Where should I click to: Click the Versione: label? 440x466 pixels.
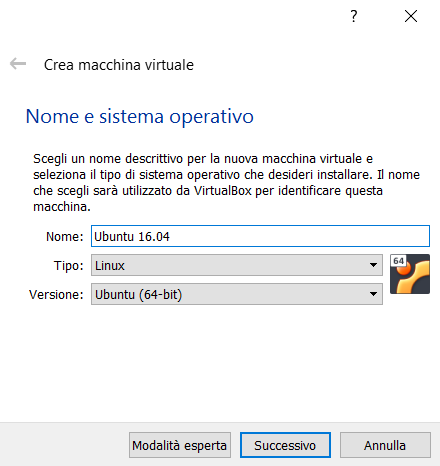(x=56, y=294)
